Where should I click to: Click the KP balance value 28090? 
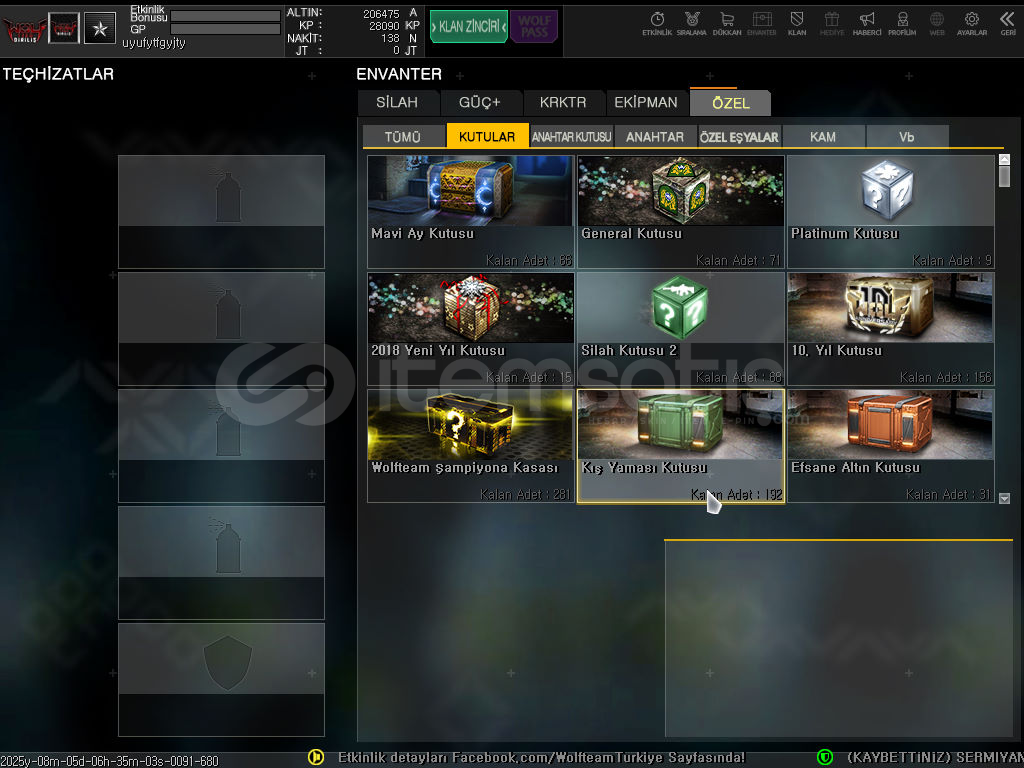384,25
